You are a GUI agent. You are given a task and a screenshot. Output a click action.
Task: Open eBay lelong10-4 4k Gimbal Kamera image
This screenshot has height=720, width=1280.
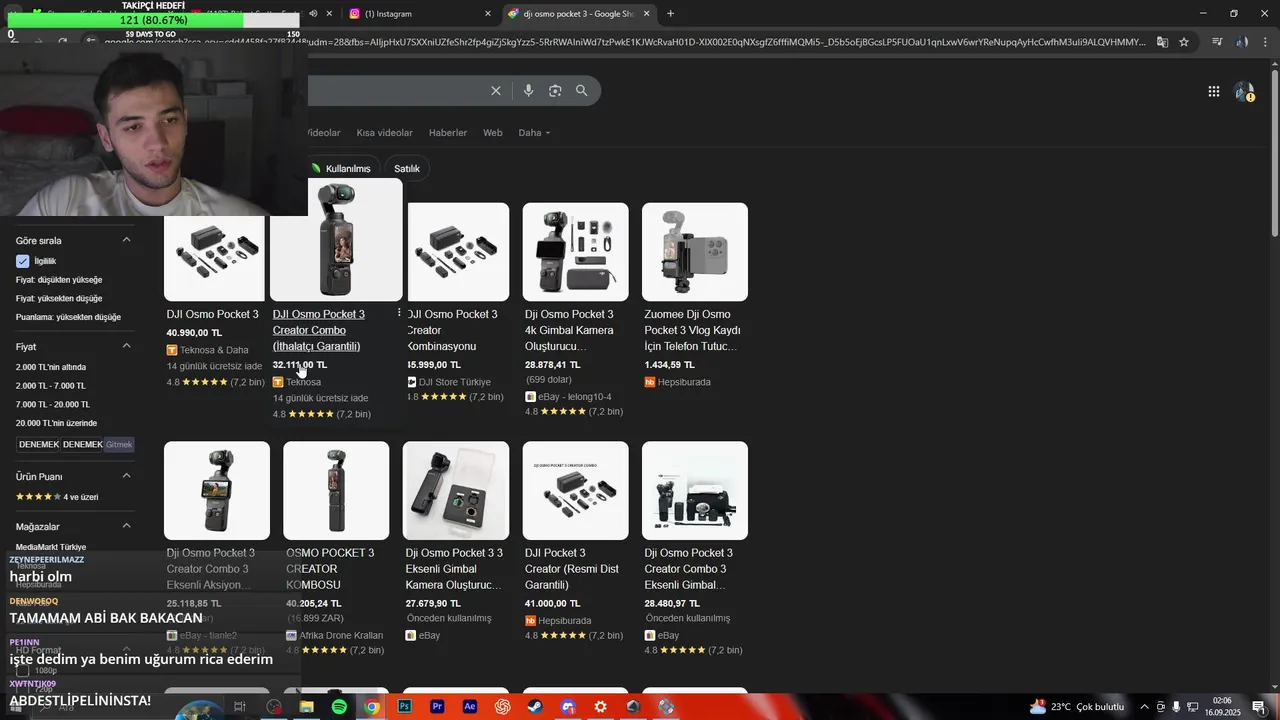click(x=575, y=252)
